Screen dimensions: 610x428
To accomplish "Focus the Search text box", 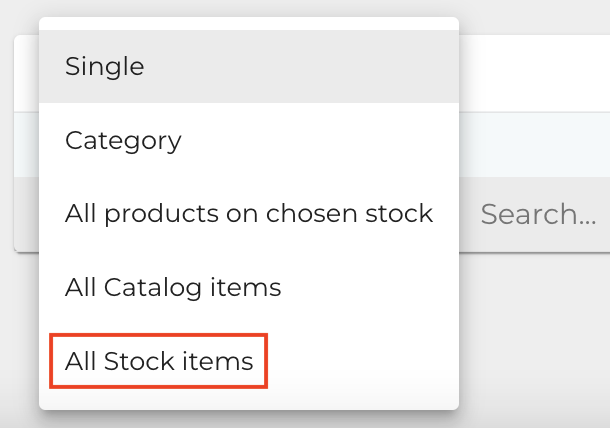I will (x=538, y=213).
